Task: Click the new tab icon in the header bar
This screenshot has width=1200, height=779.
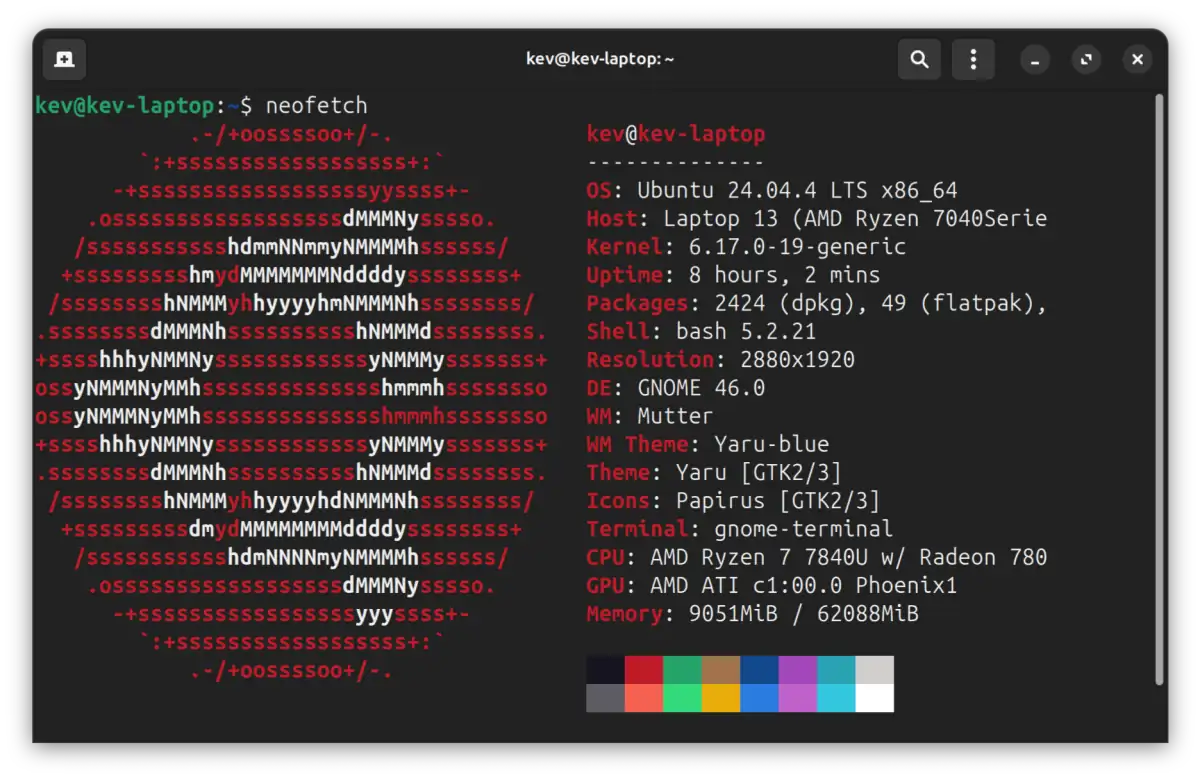Action: pos(64,59)
